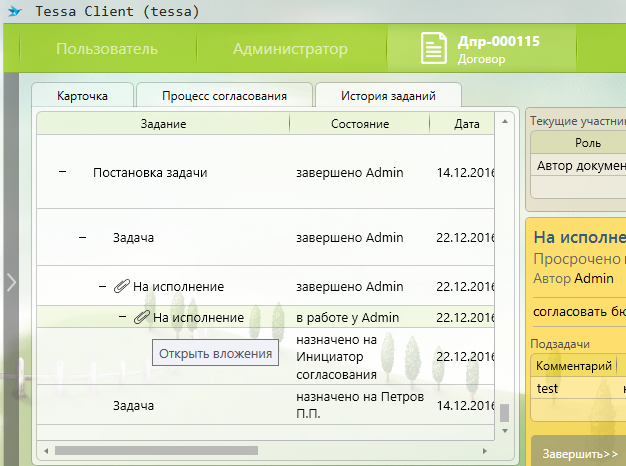Switch to the Карточка tab
The height and width of the screenshot is (466, 626).
click(x=82, y=96)
